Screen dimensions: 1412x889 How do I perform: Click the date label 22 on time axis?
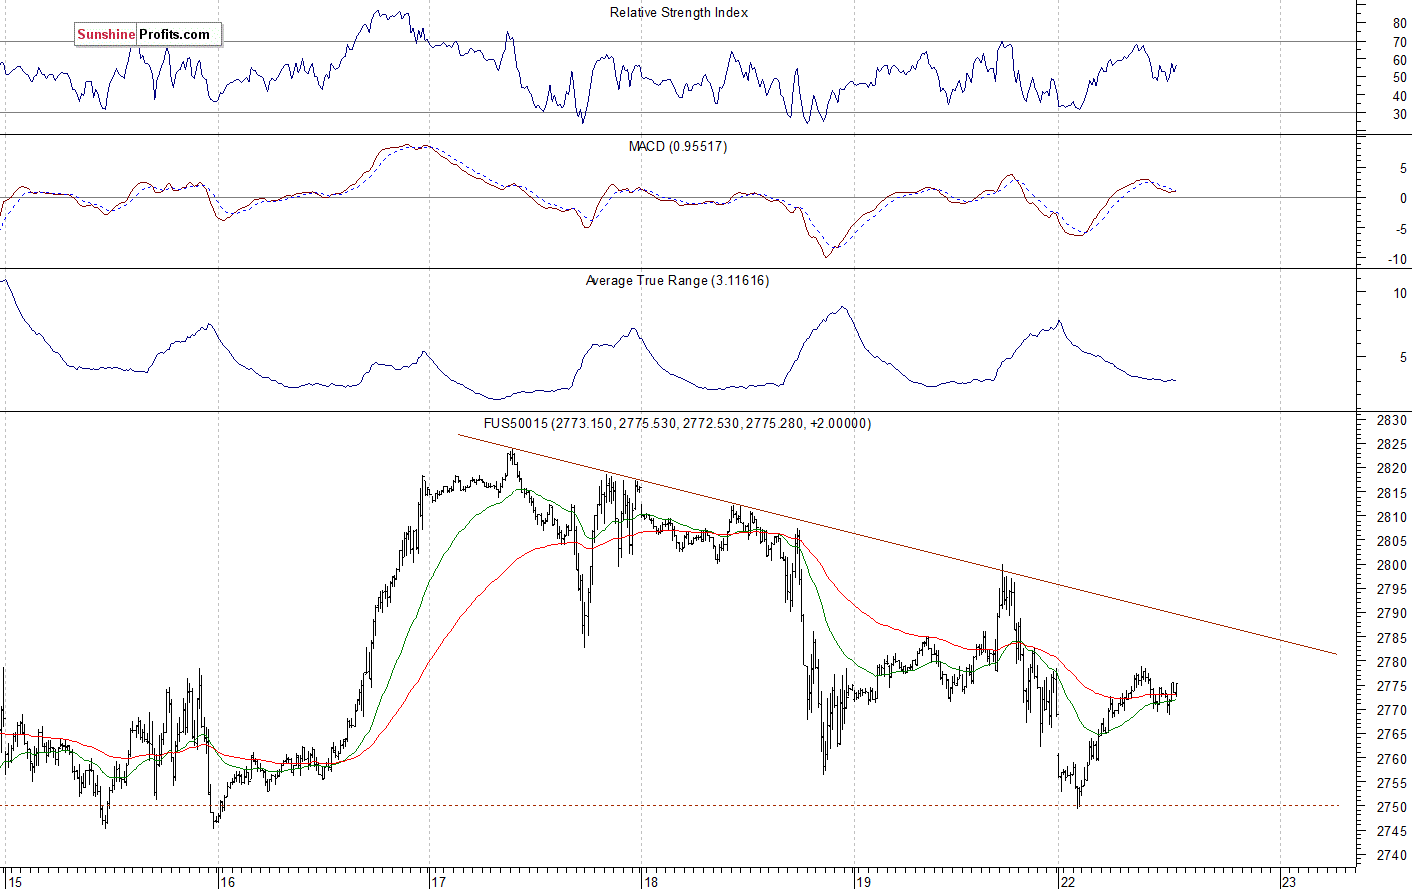[x=1068, y=882]
